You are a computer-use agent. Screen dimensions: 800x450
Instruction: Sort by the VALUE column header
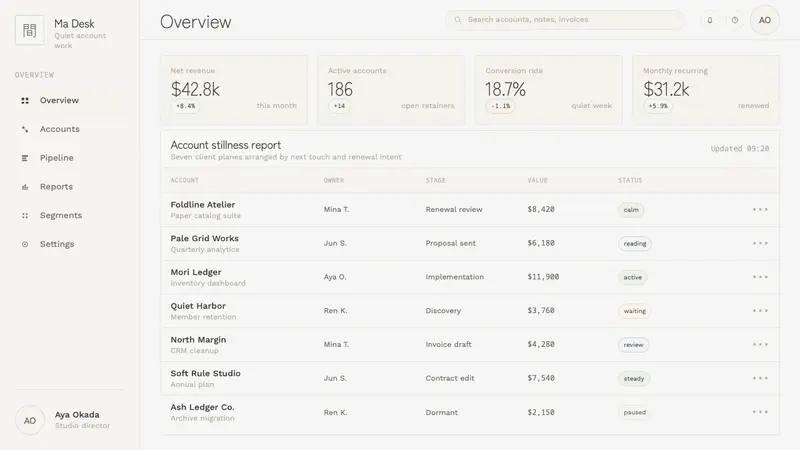[x=537, y=180]
